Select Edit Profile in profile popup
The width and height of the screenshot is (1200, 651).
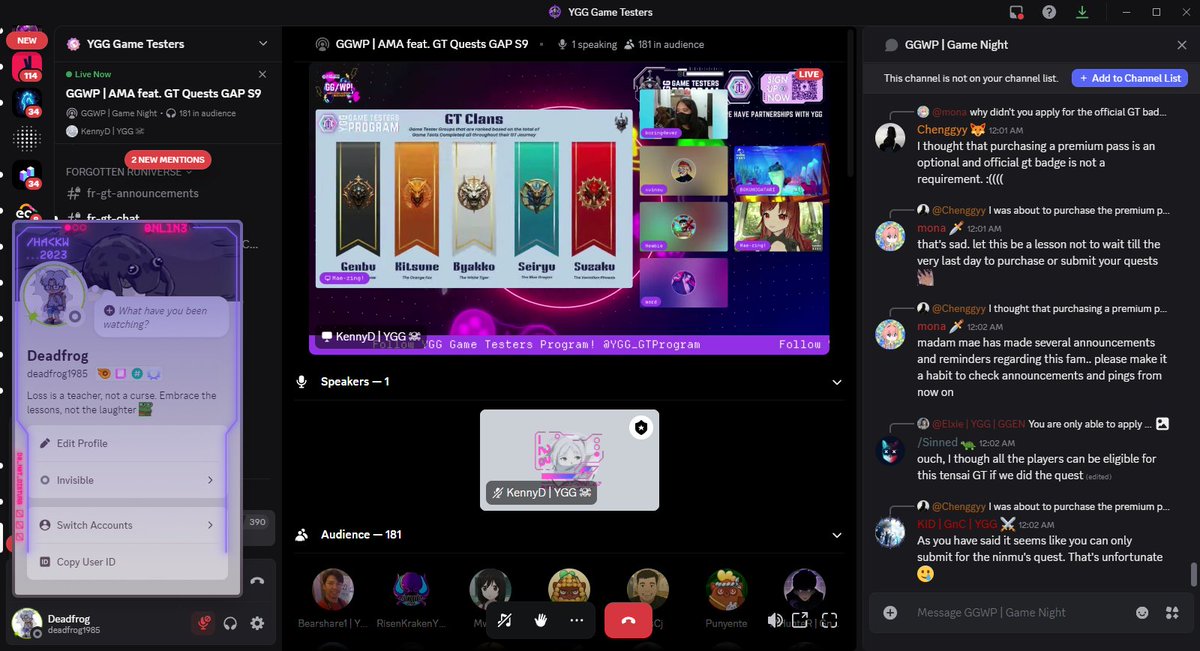pos(126,443)
